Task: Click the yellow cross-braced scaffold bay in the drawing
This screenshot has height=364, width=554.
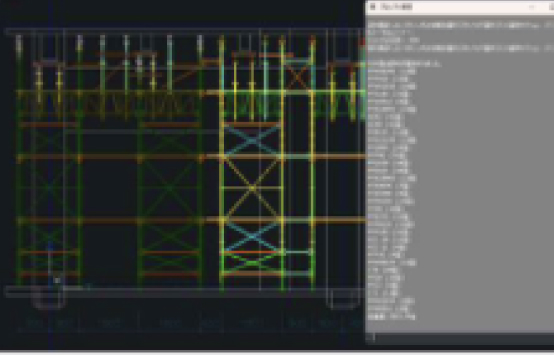Action: (252, 188)
